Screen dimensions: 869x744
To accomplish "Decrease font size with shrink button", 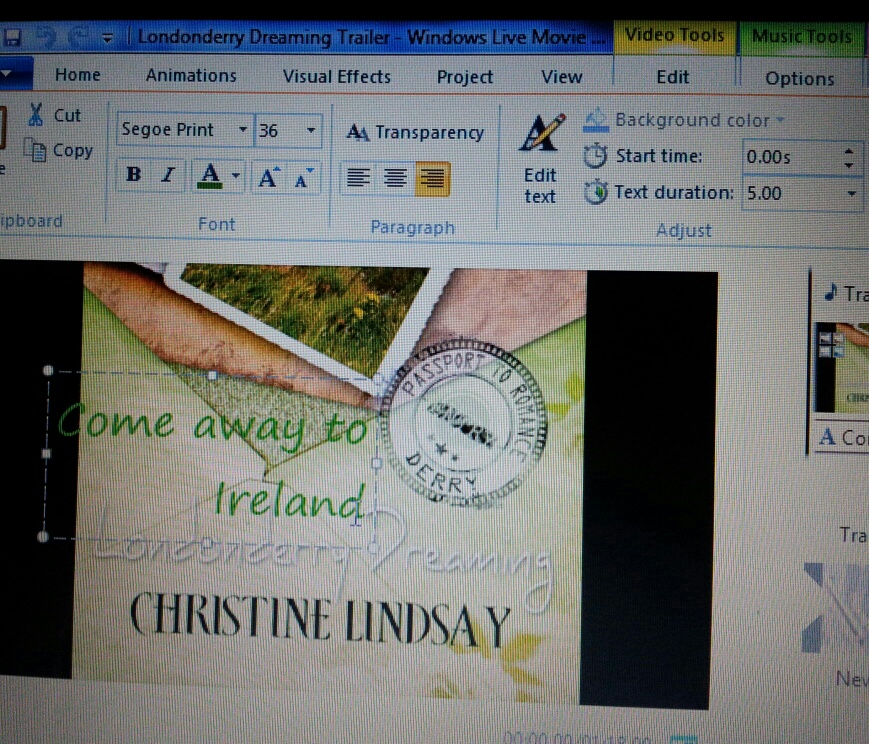I will click(303, 178).
